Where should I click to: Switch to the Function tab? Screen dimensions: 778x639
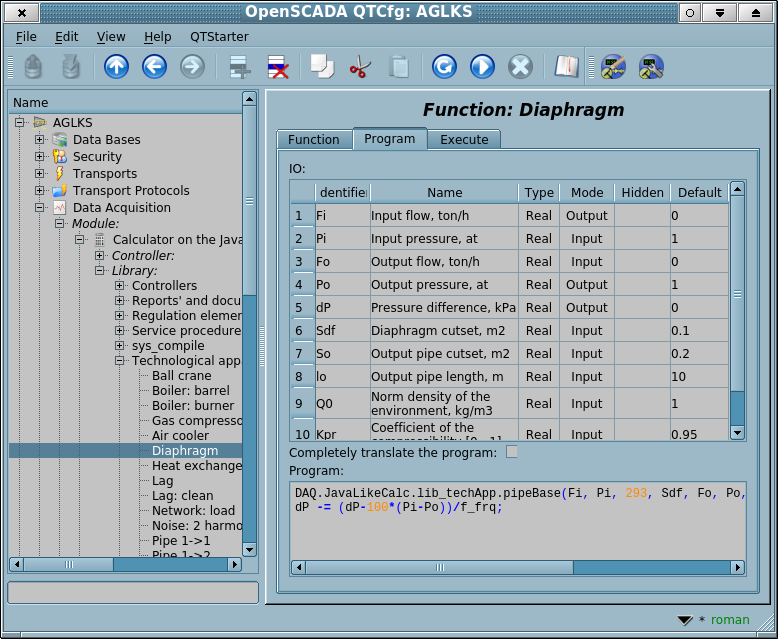tap(313, 140)
